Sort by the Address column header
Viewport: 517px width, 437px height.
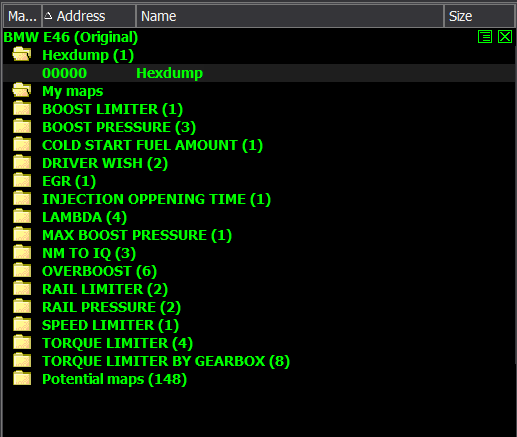point(89,16)
